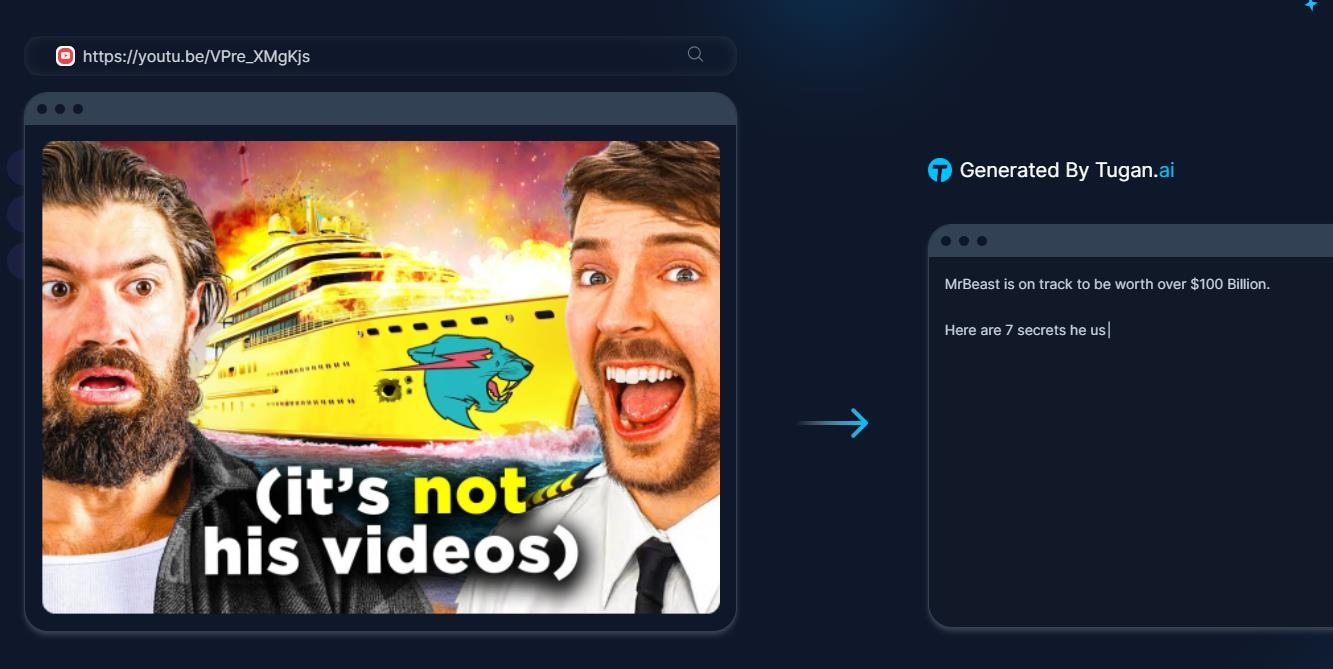Click the YouTube icon in the URL bar

click(65, 56)
